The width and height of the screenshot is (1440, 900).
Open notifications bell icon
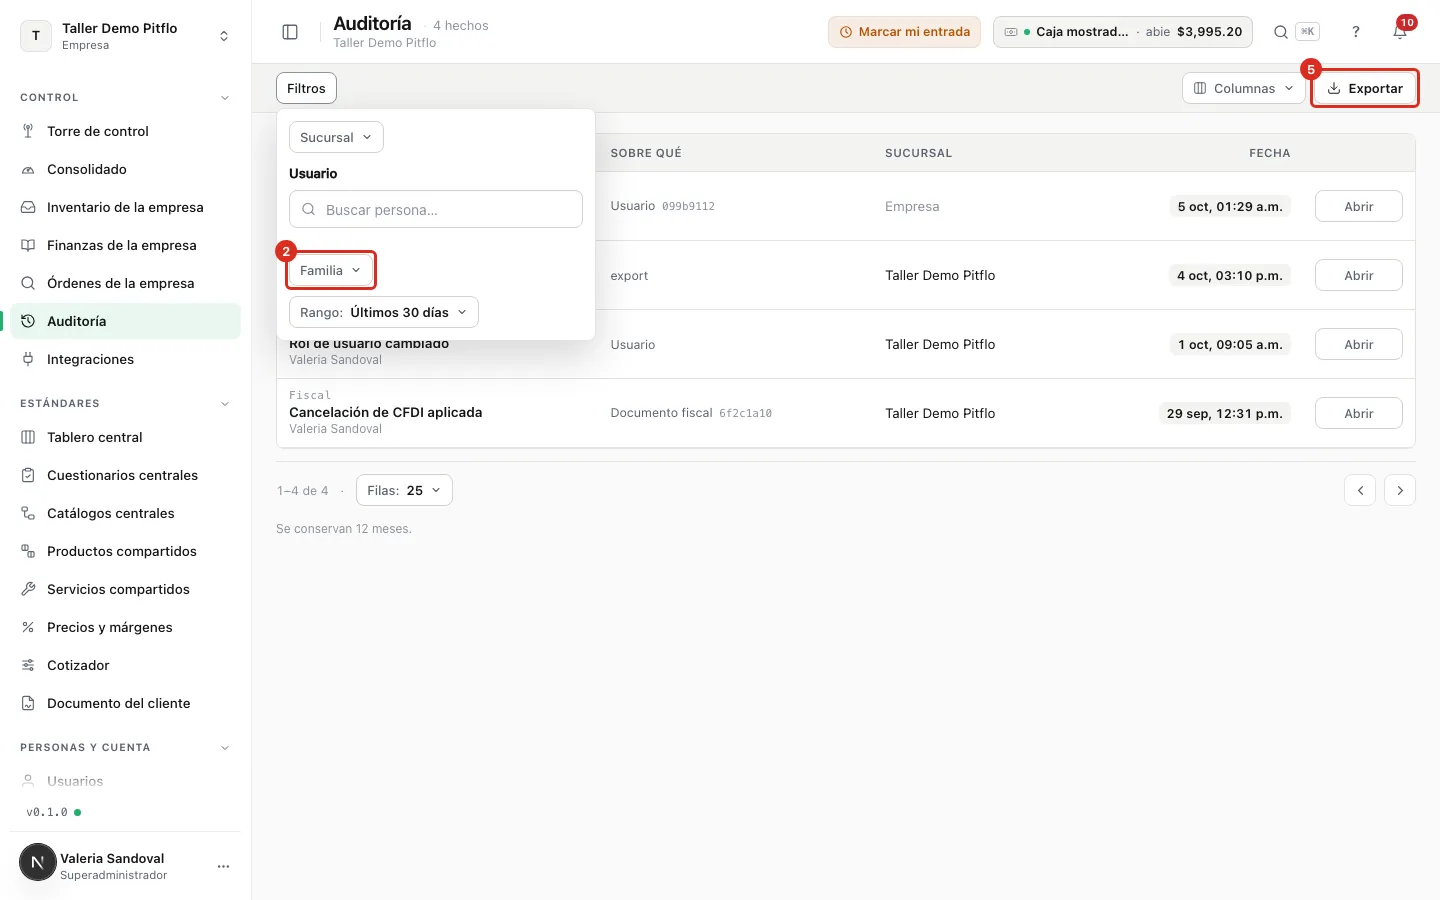coord(1400,32)
